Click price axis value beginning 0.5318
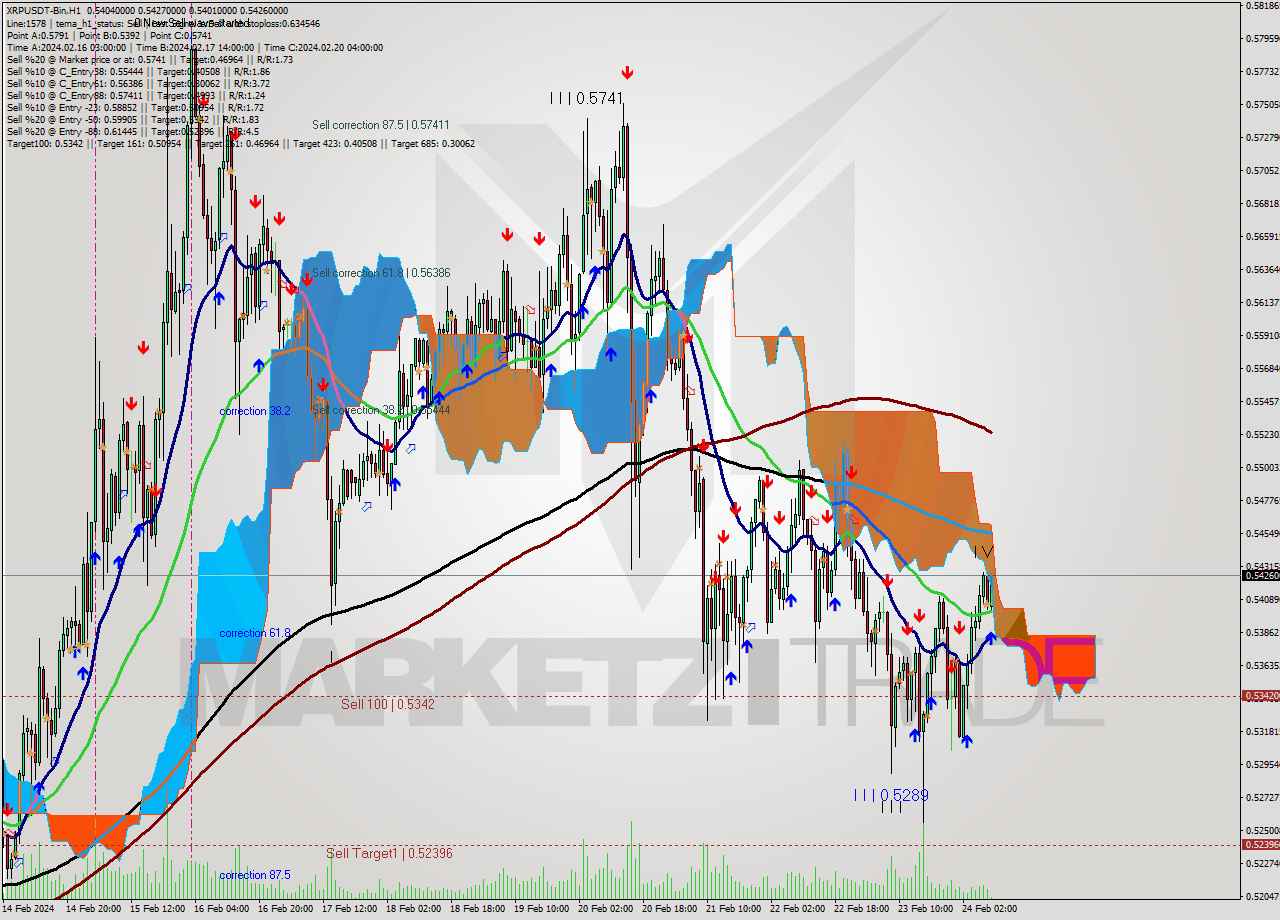Image resolution: width=1280 pixels, height=920 pixels. (1262, 731)
